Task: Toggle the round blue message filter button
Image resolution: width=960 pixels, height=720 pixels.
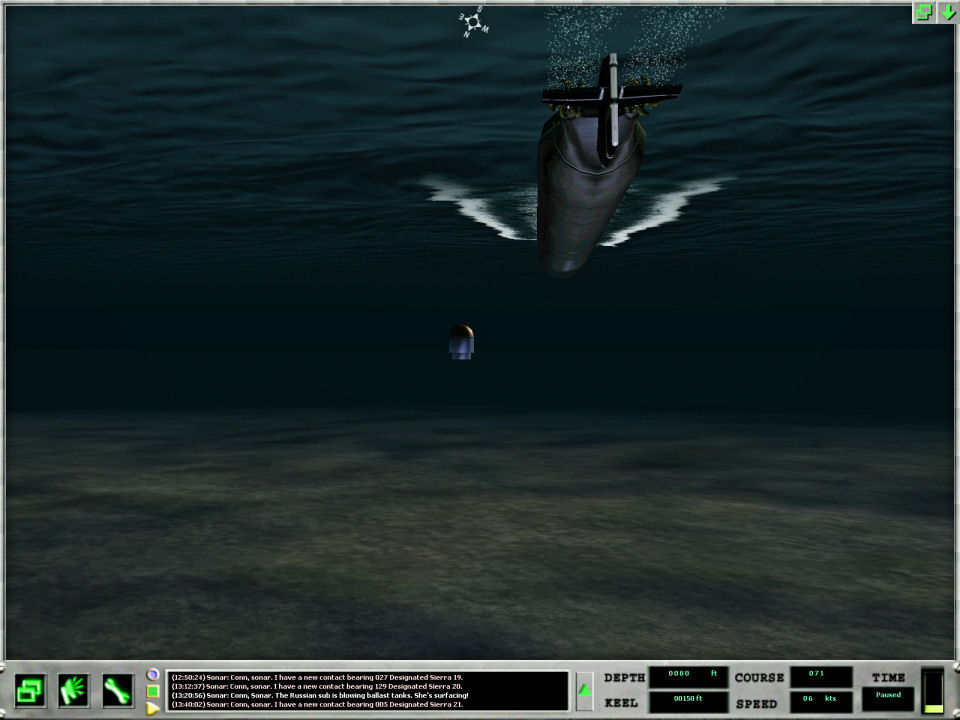Action: tap(153, 674)
